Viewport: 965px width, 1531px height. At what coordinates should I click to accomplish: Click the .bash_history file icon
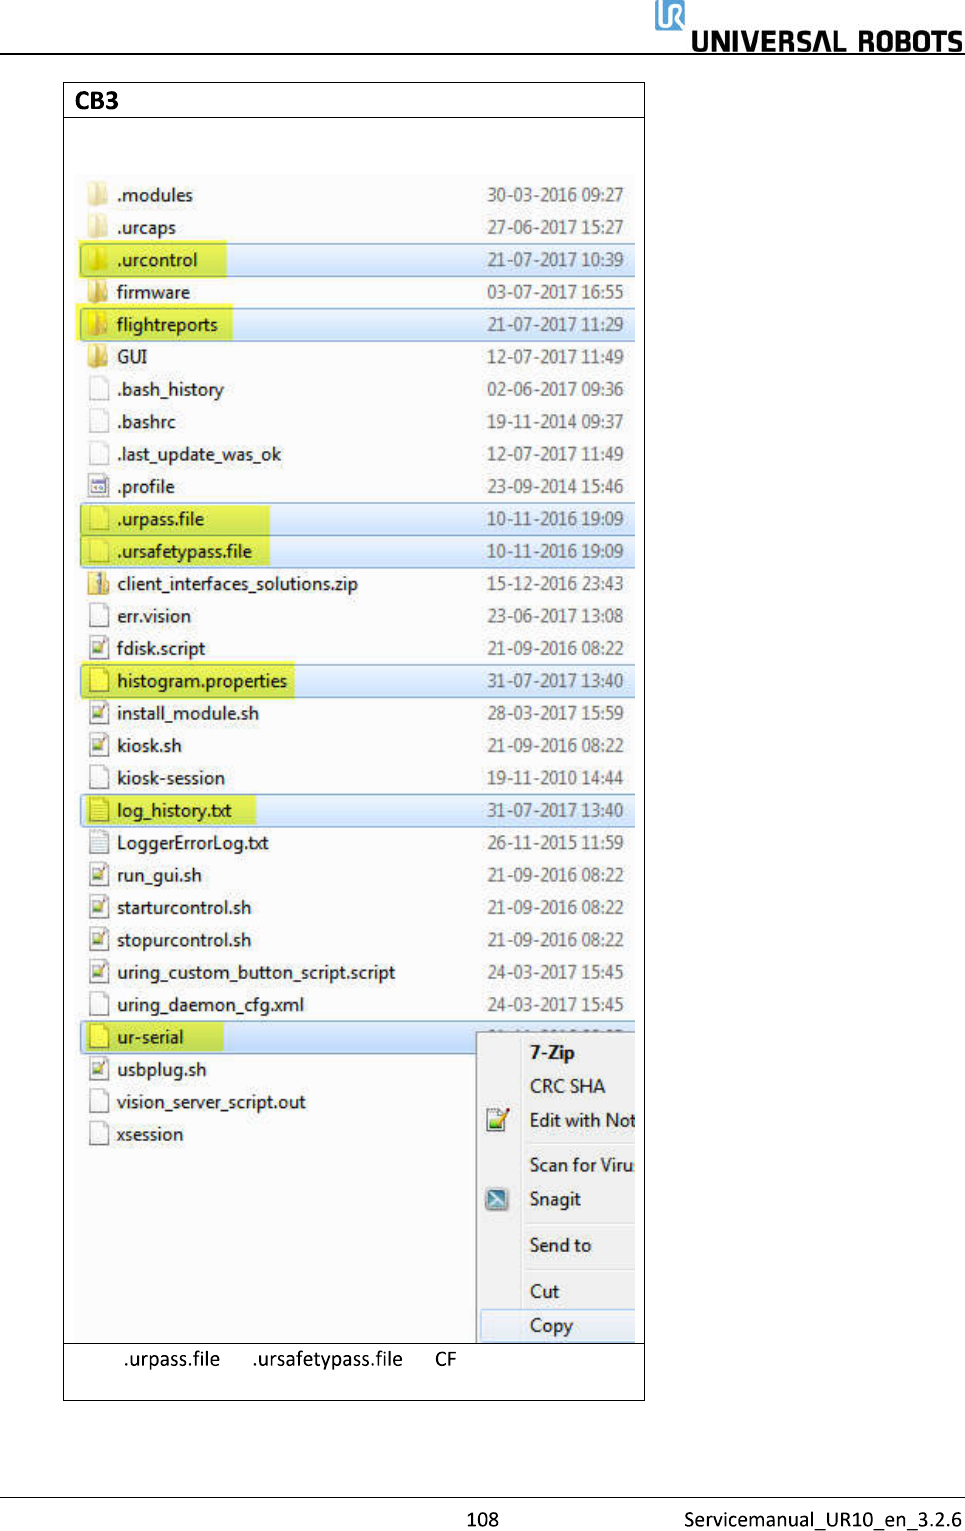pyautogui.click(x=98, y=389)
